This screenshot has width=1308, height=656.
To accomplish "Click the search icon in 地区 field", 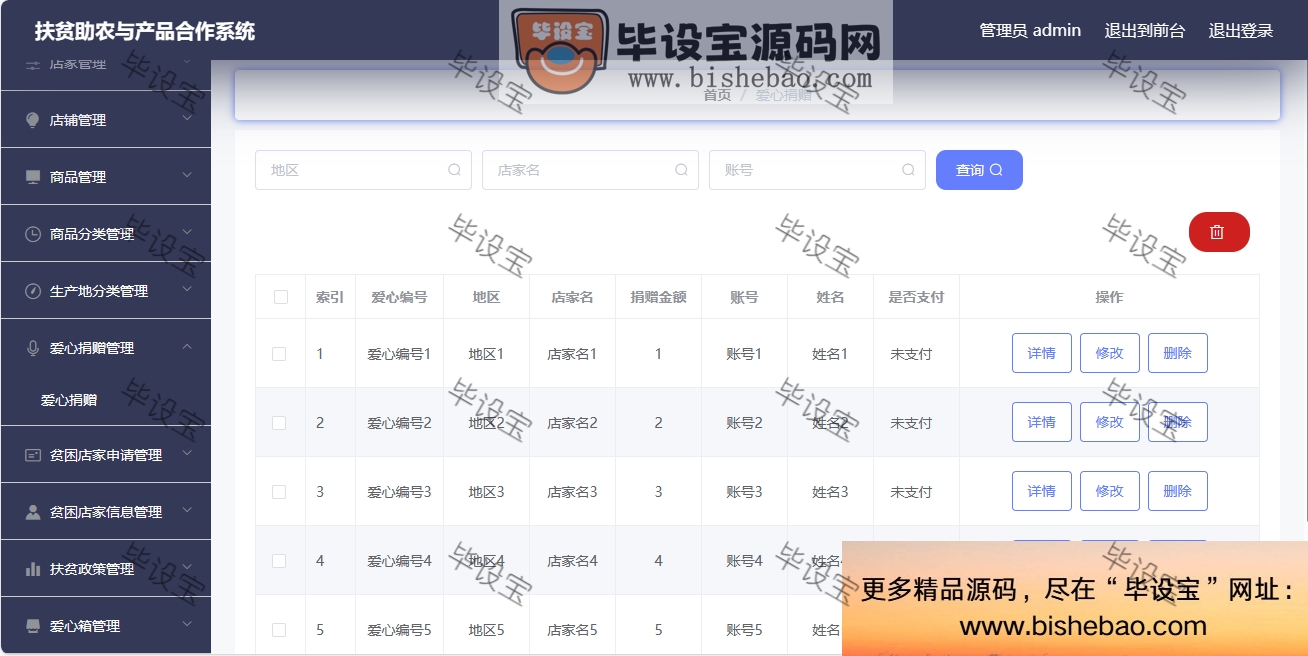I will 454,170.
